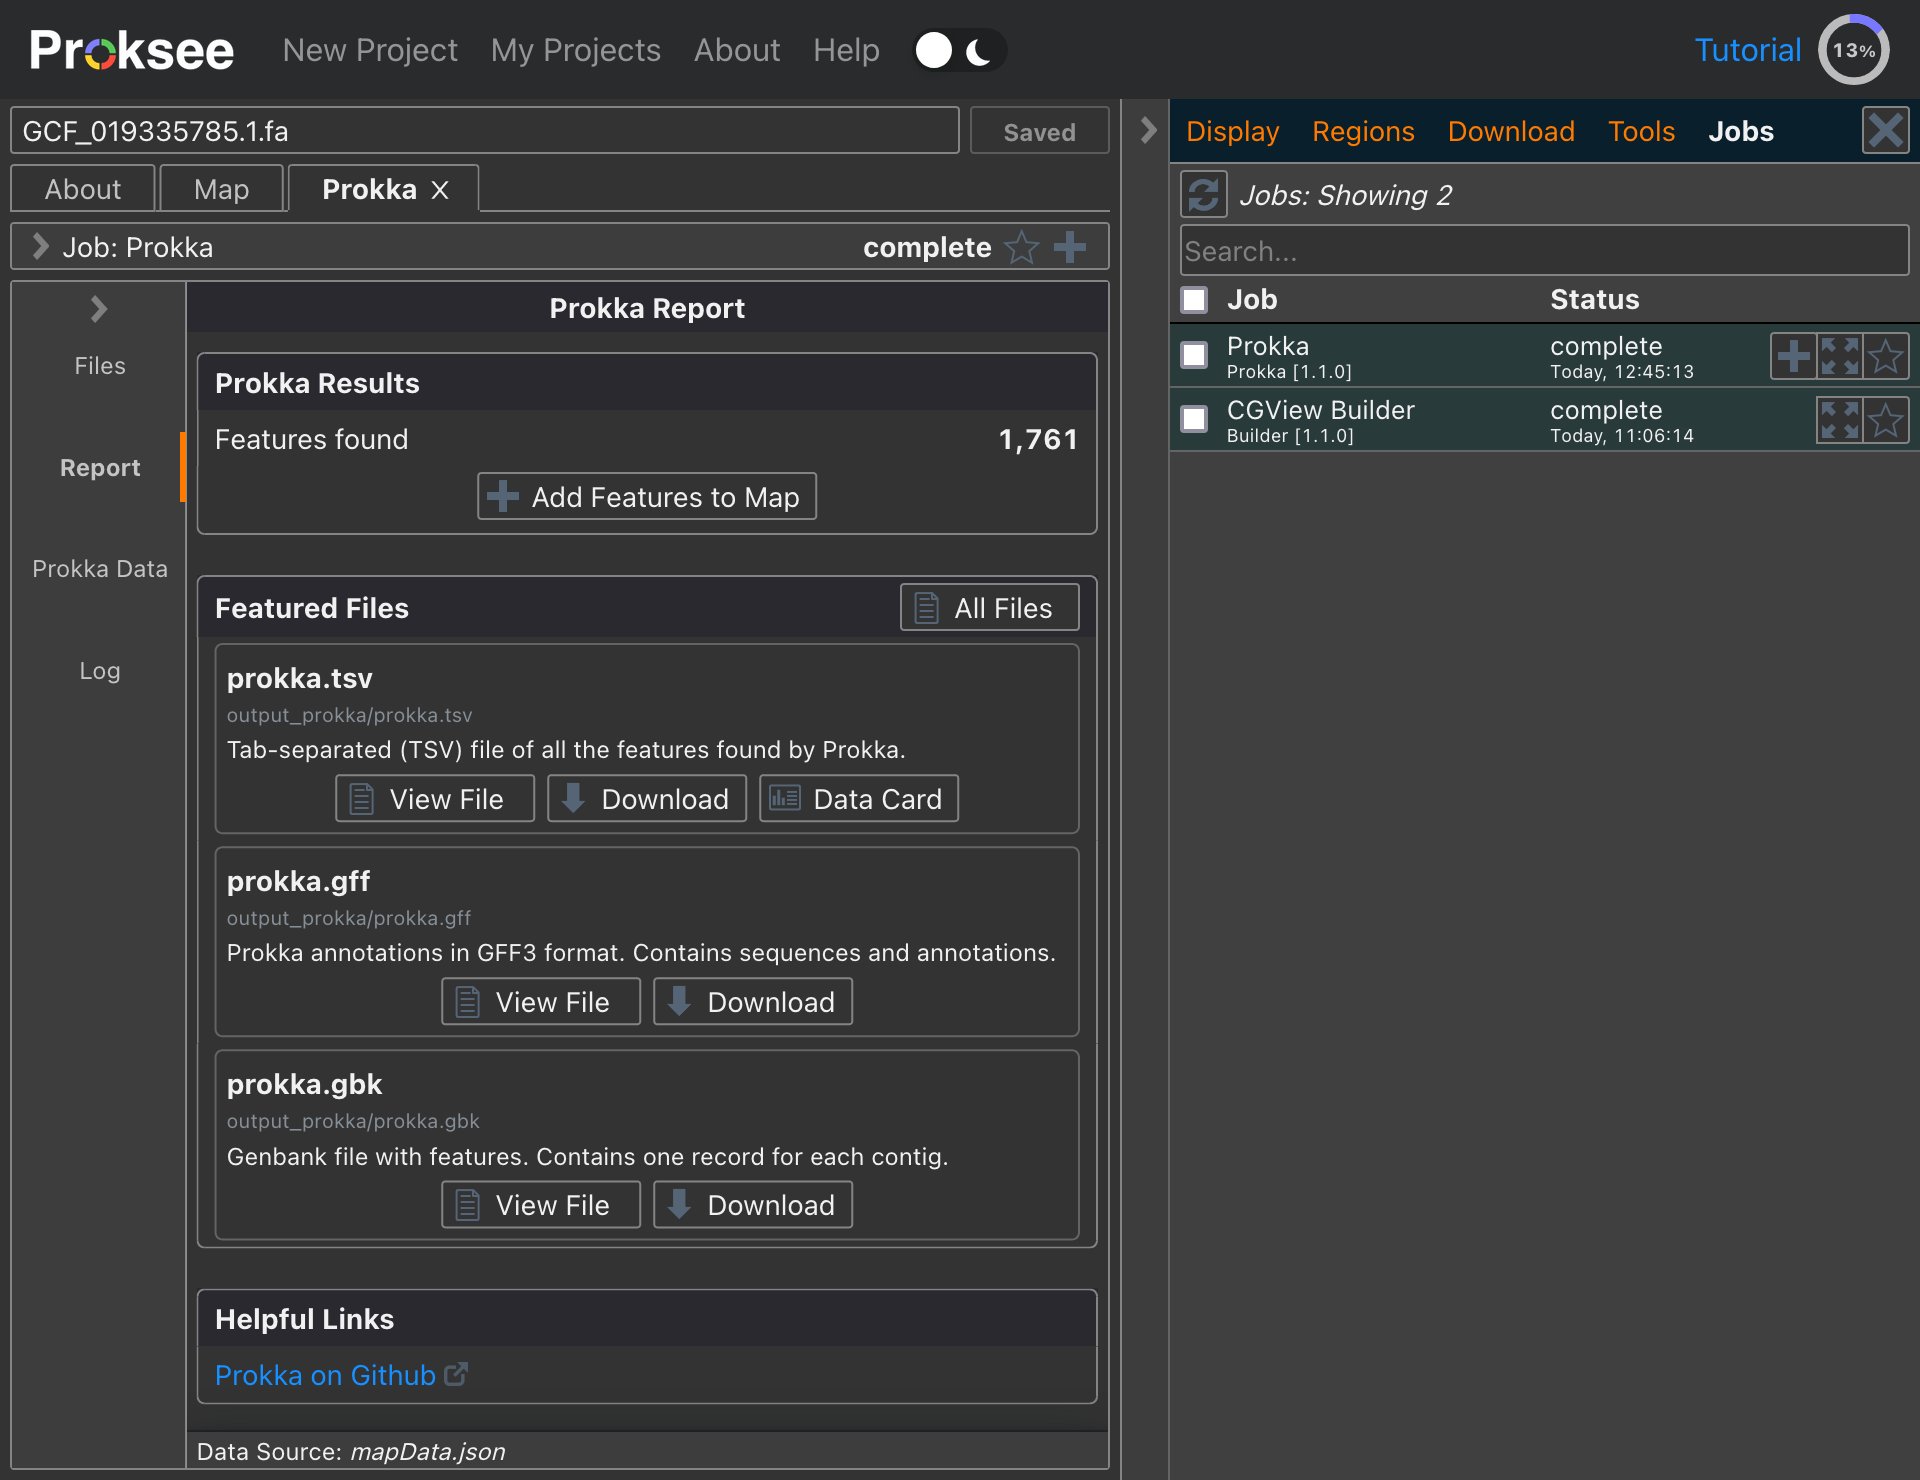
Task: Check the Prokka job checkbox
Action: (1194, 355)
